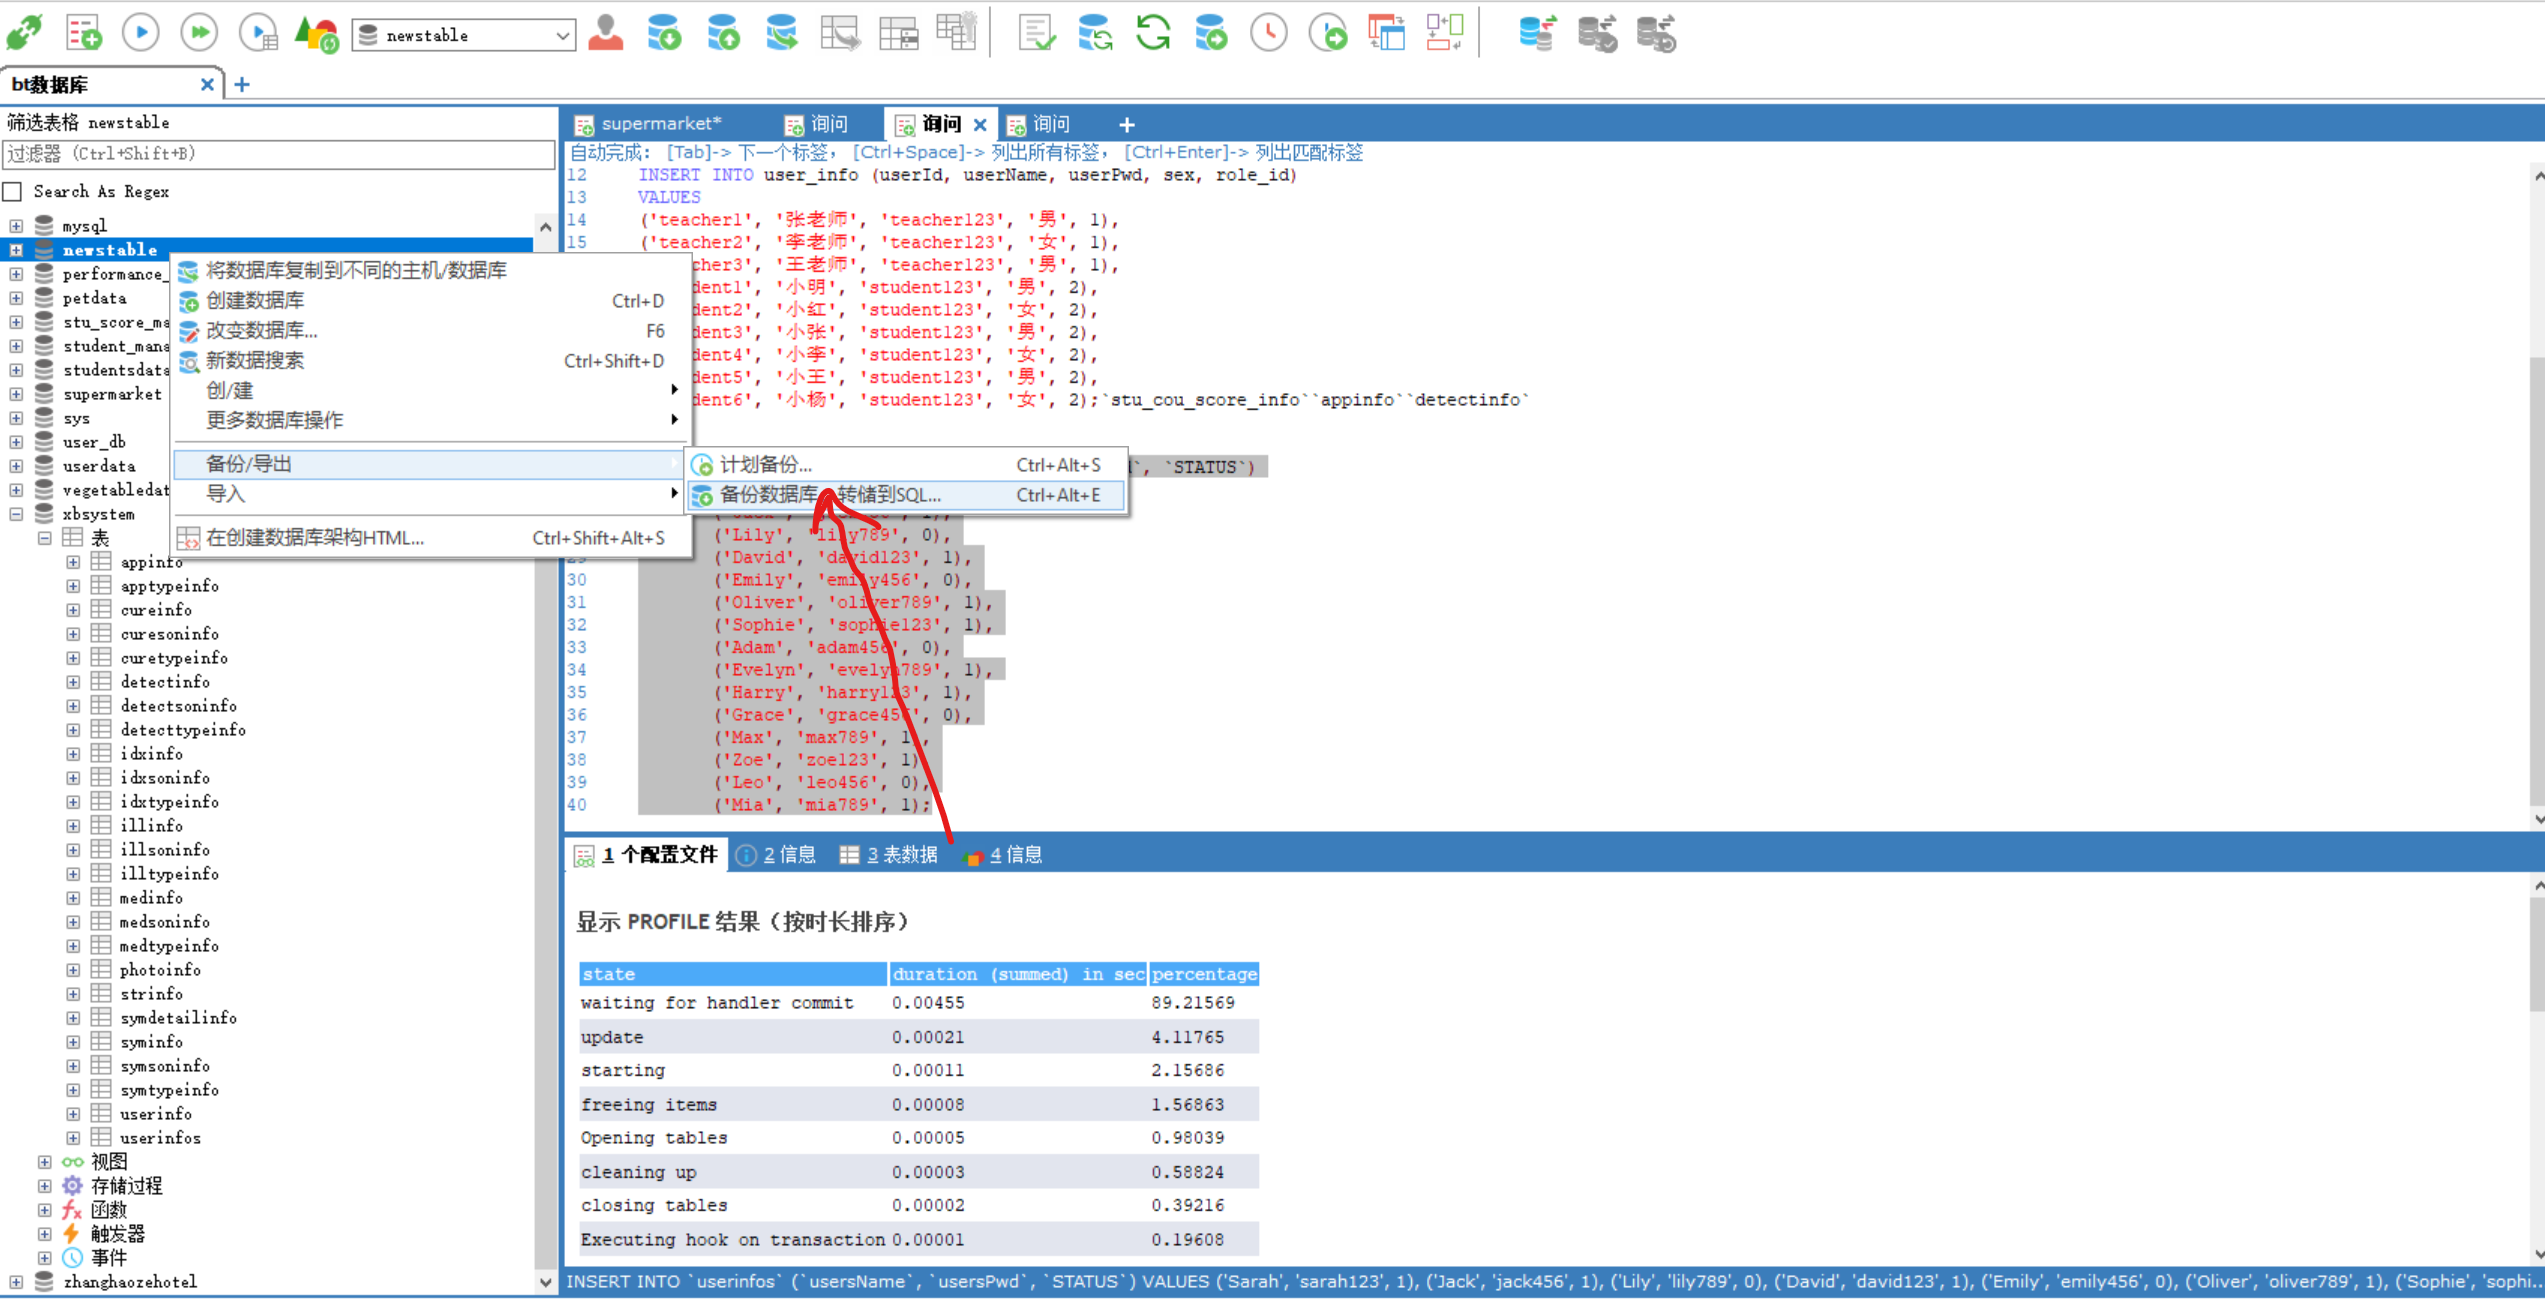
Task: Collapse the xbsystem database node
Action: [16, 514]
